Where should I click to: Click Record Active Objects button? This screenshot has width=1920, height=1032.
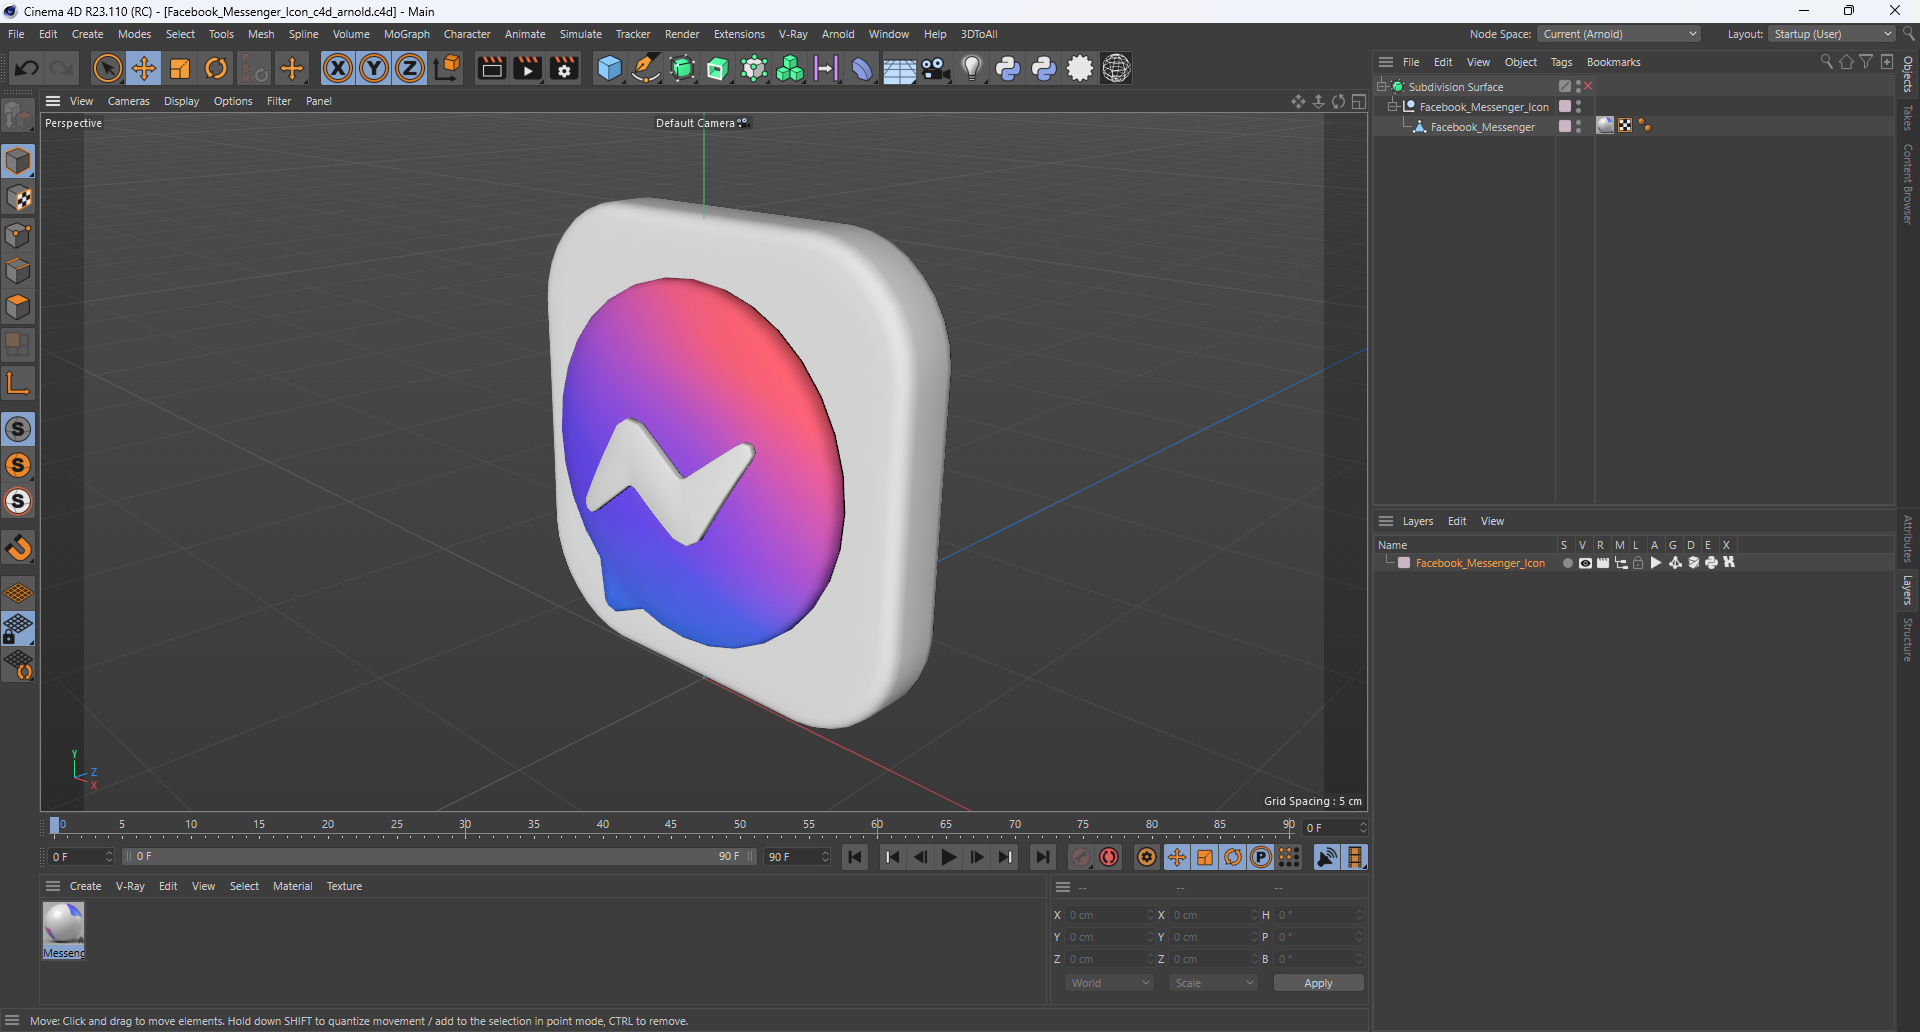(1081, 857)
